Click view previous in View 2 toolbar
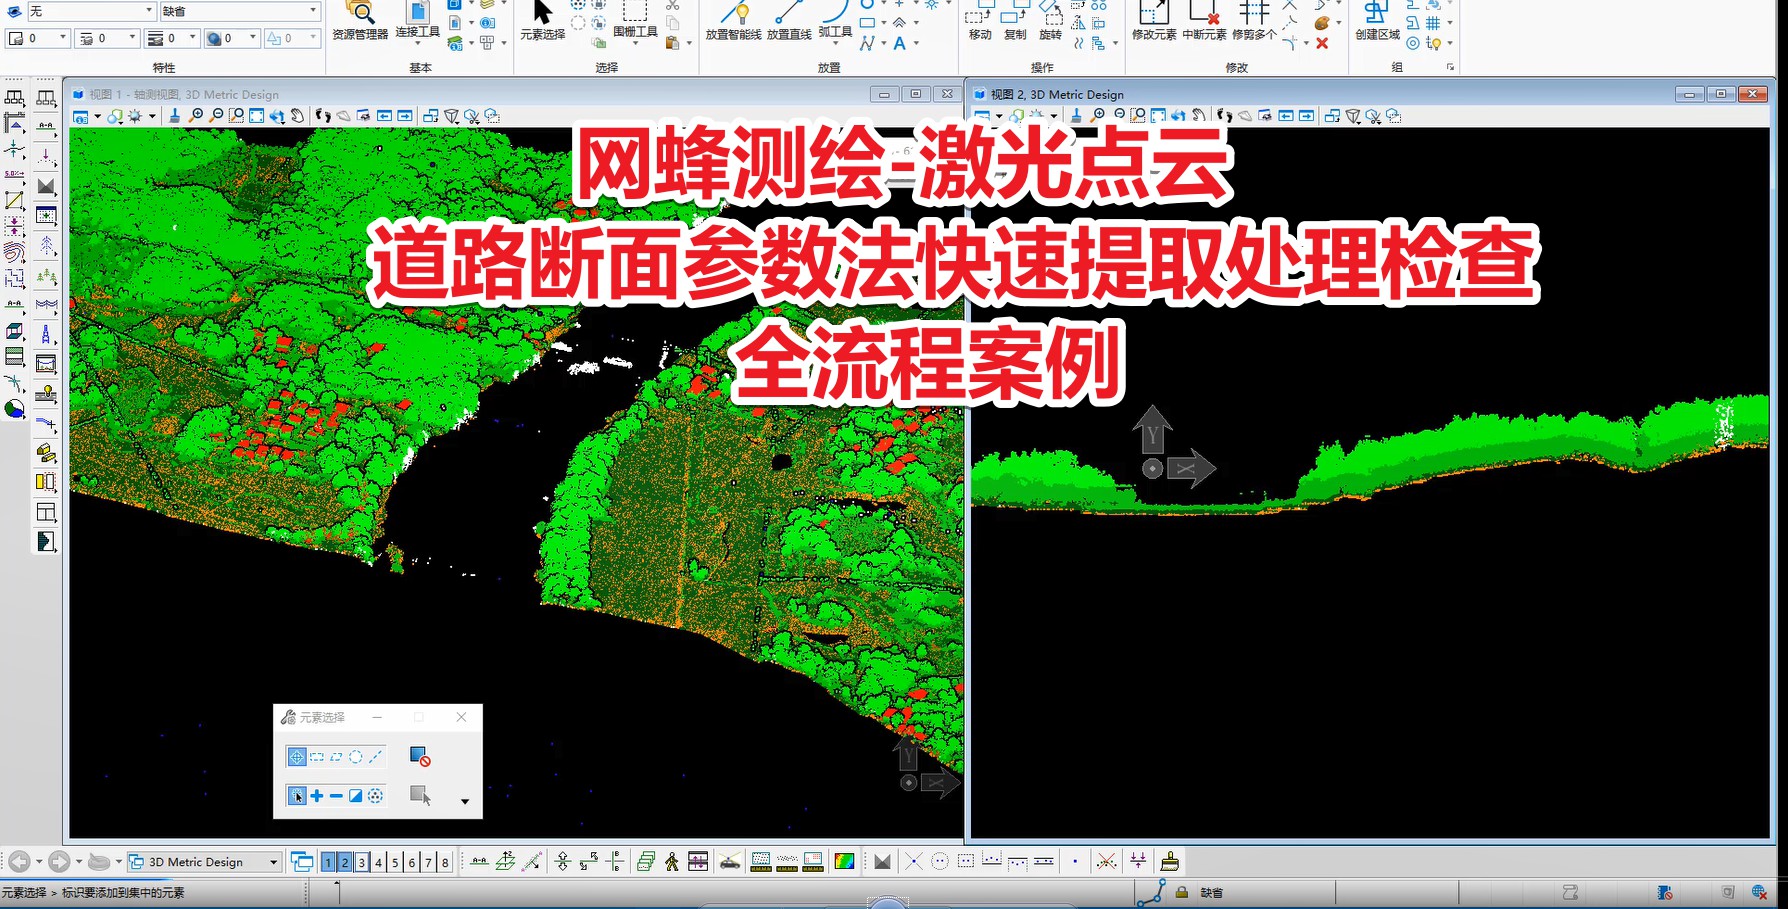Screen dimensions: 1788x909 pyautogui.click(x=1286, y=116)
